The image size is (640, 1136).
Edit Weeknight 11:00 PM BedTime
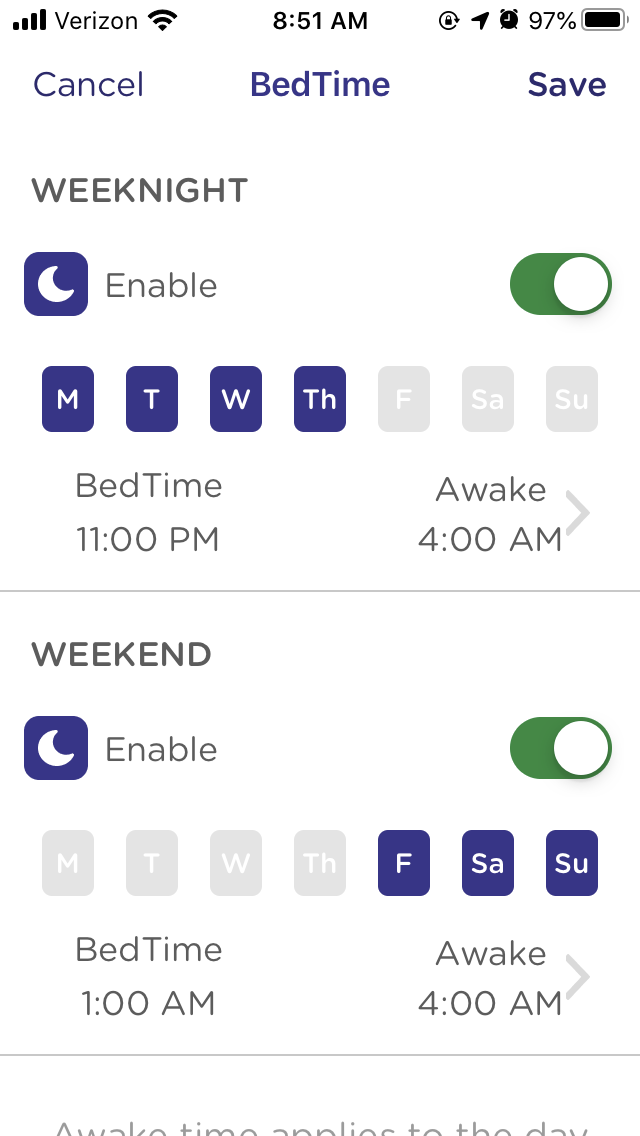(148, 539)
